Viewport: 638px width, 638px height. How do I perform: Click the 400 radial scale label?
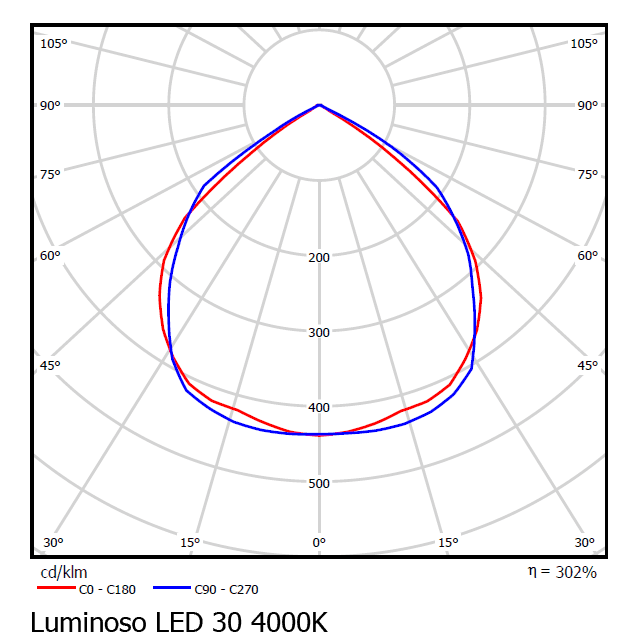tap(319, 408)
